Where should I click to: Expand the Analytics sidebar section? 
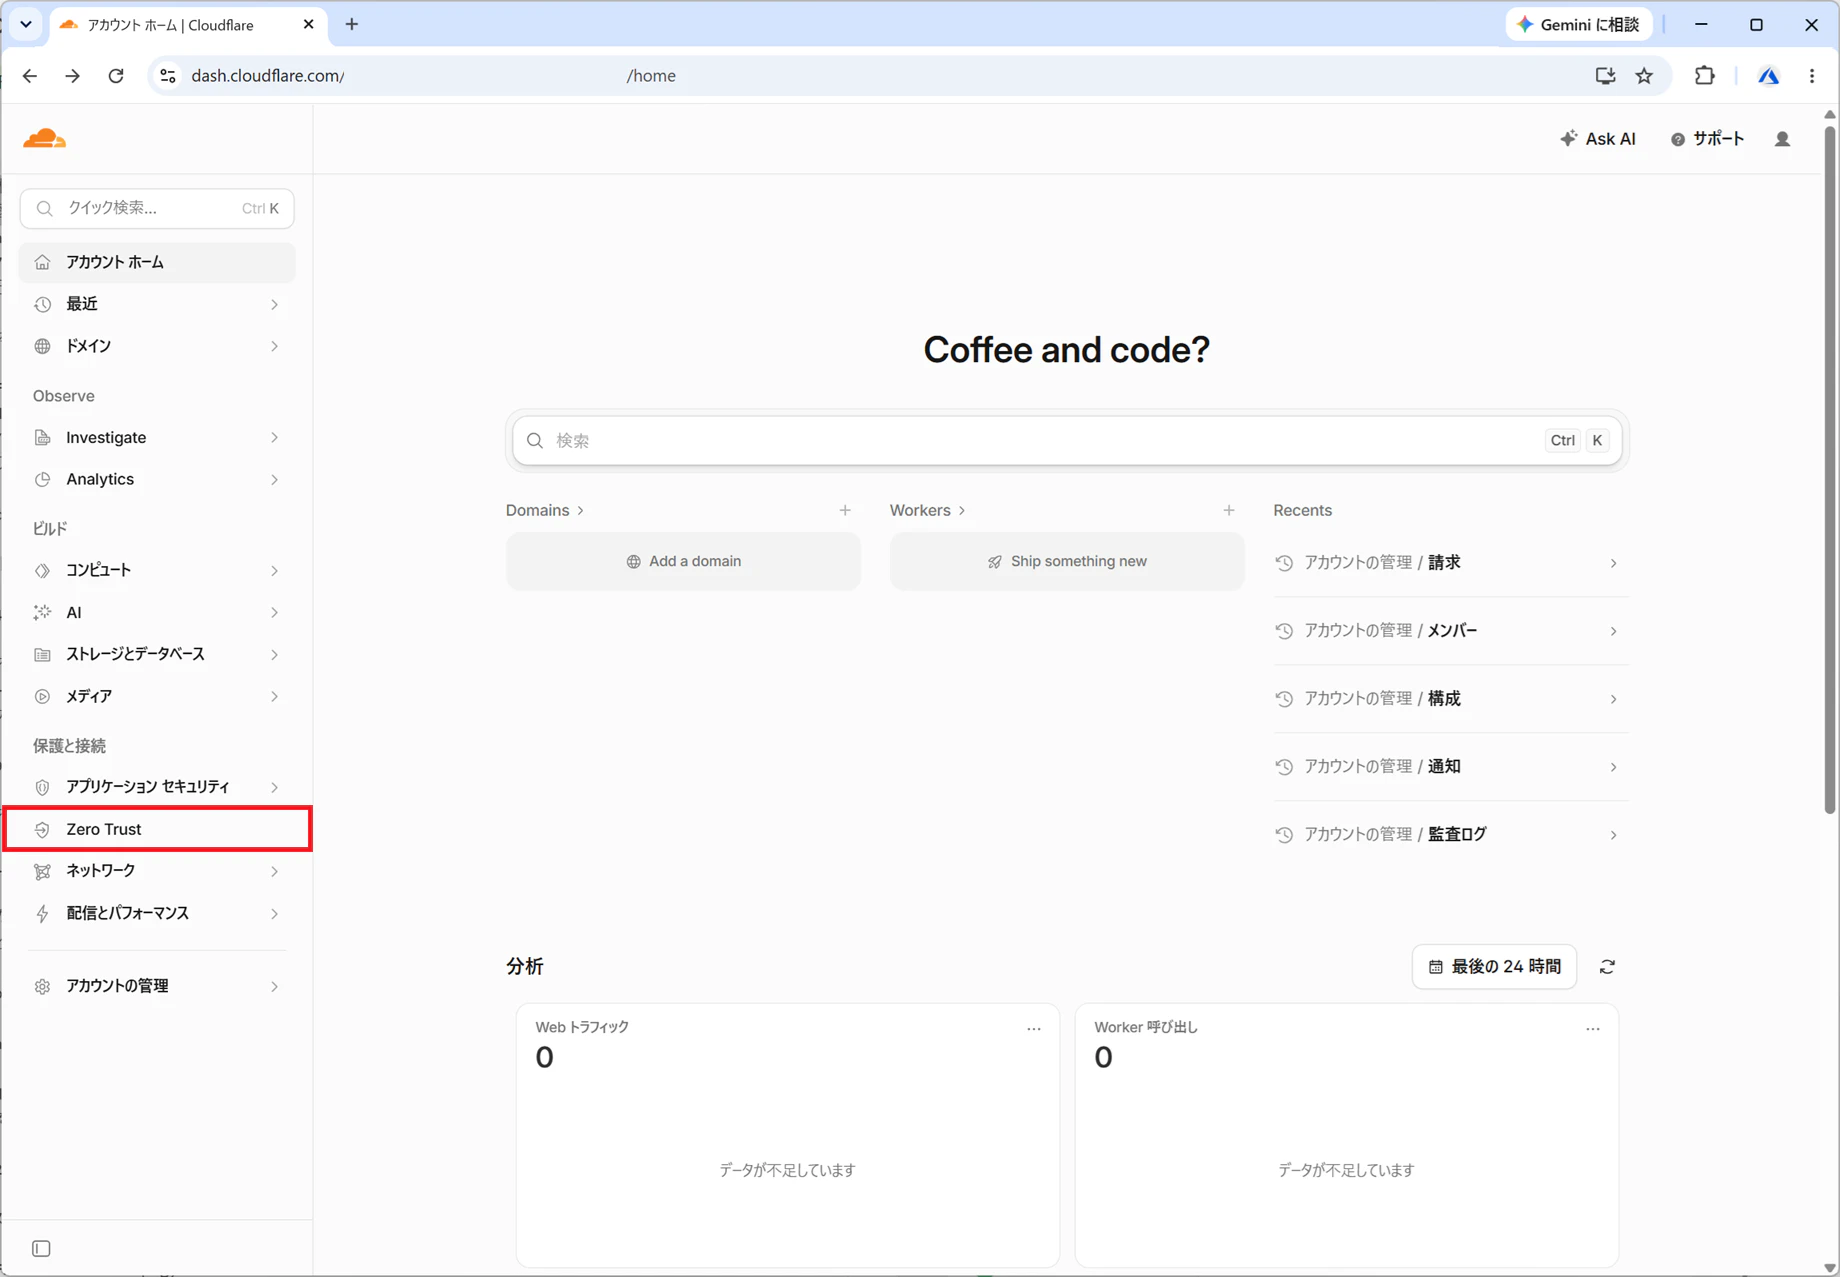157,479
